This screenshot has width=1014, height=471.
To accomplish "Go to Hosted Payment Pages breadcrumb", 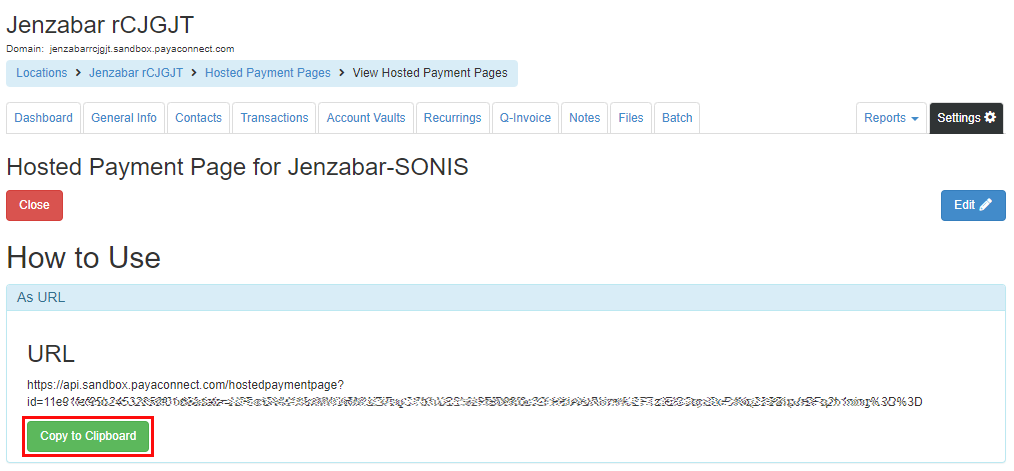I will [x=267, y=73].
